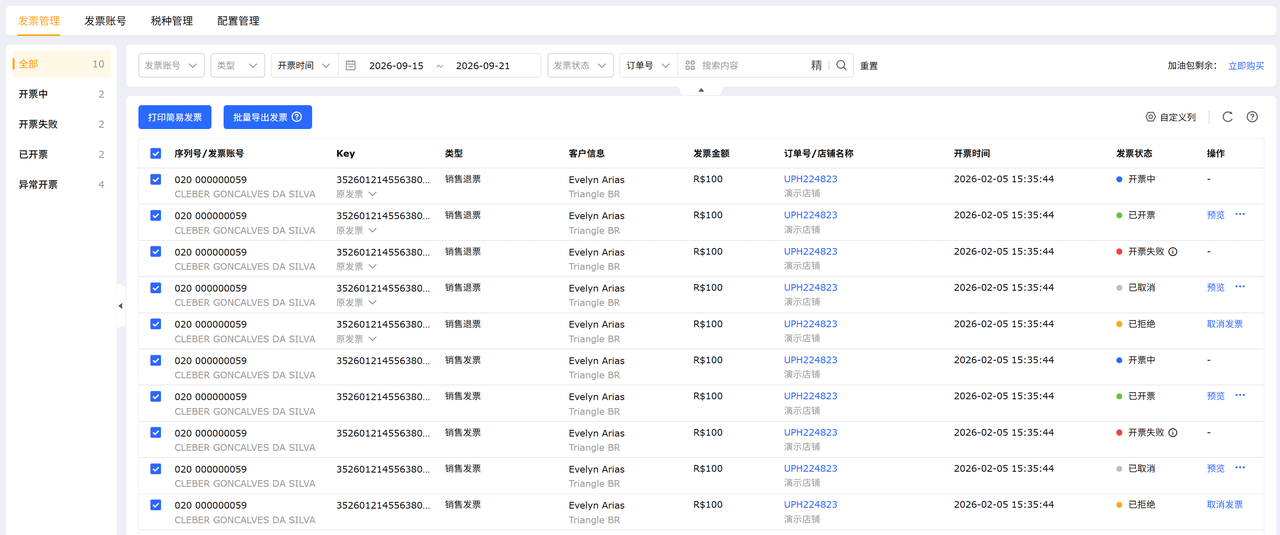Open the 发票状态 filter dropdown
This screenshot has height=535, width=1280.
tap(580, 65)
